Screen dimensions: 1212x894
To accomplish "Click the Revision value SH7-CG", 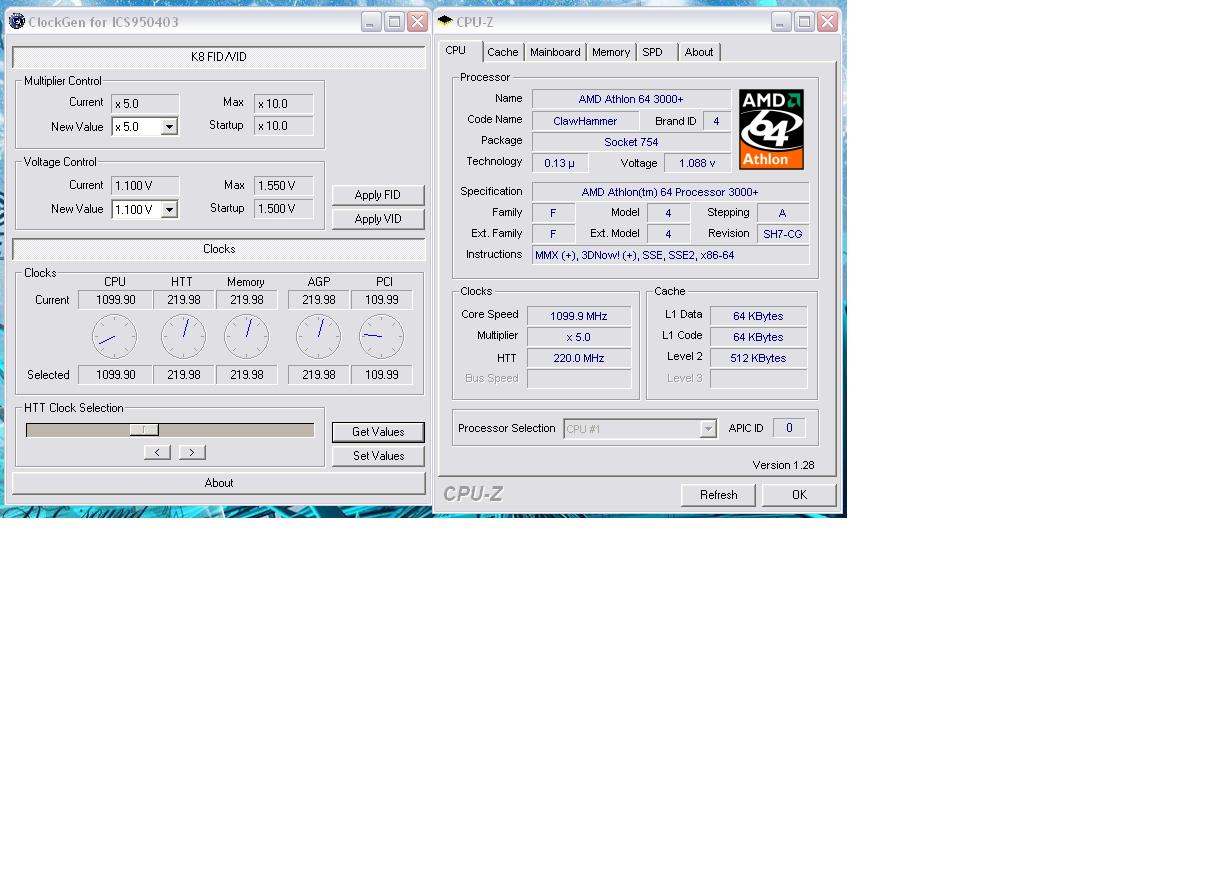I will (783, 234).
